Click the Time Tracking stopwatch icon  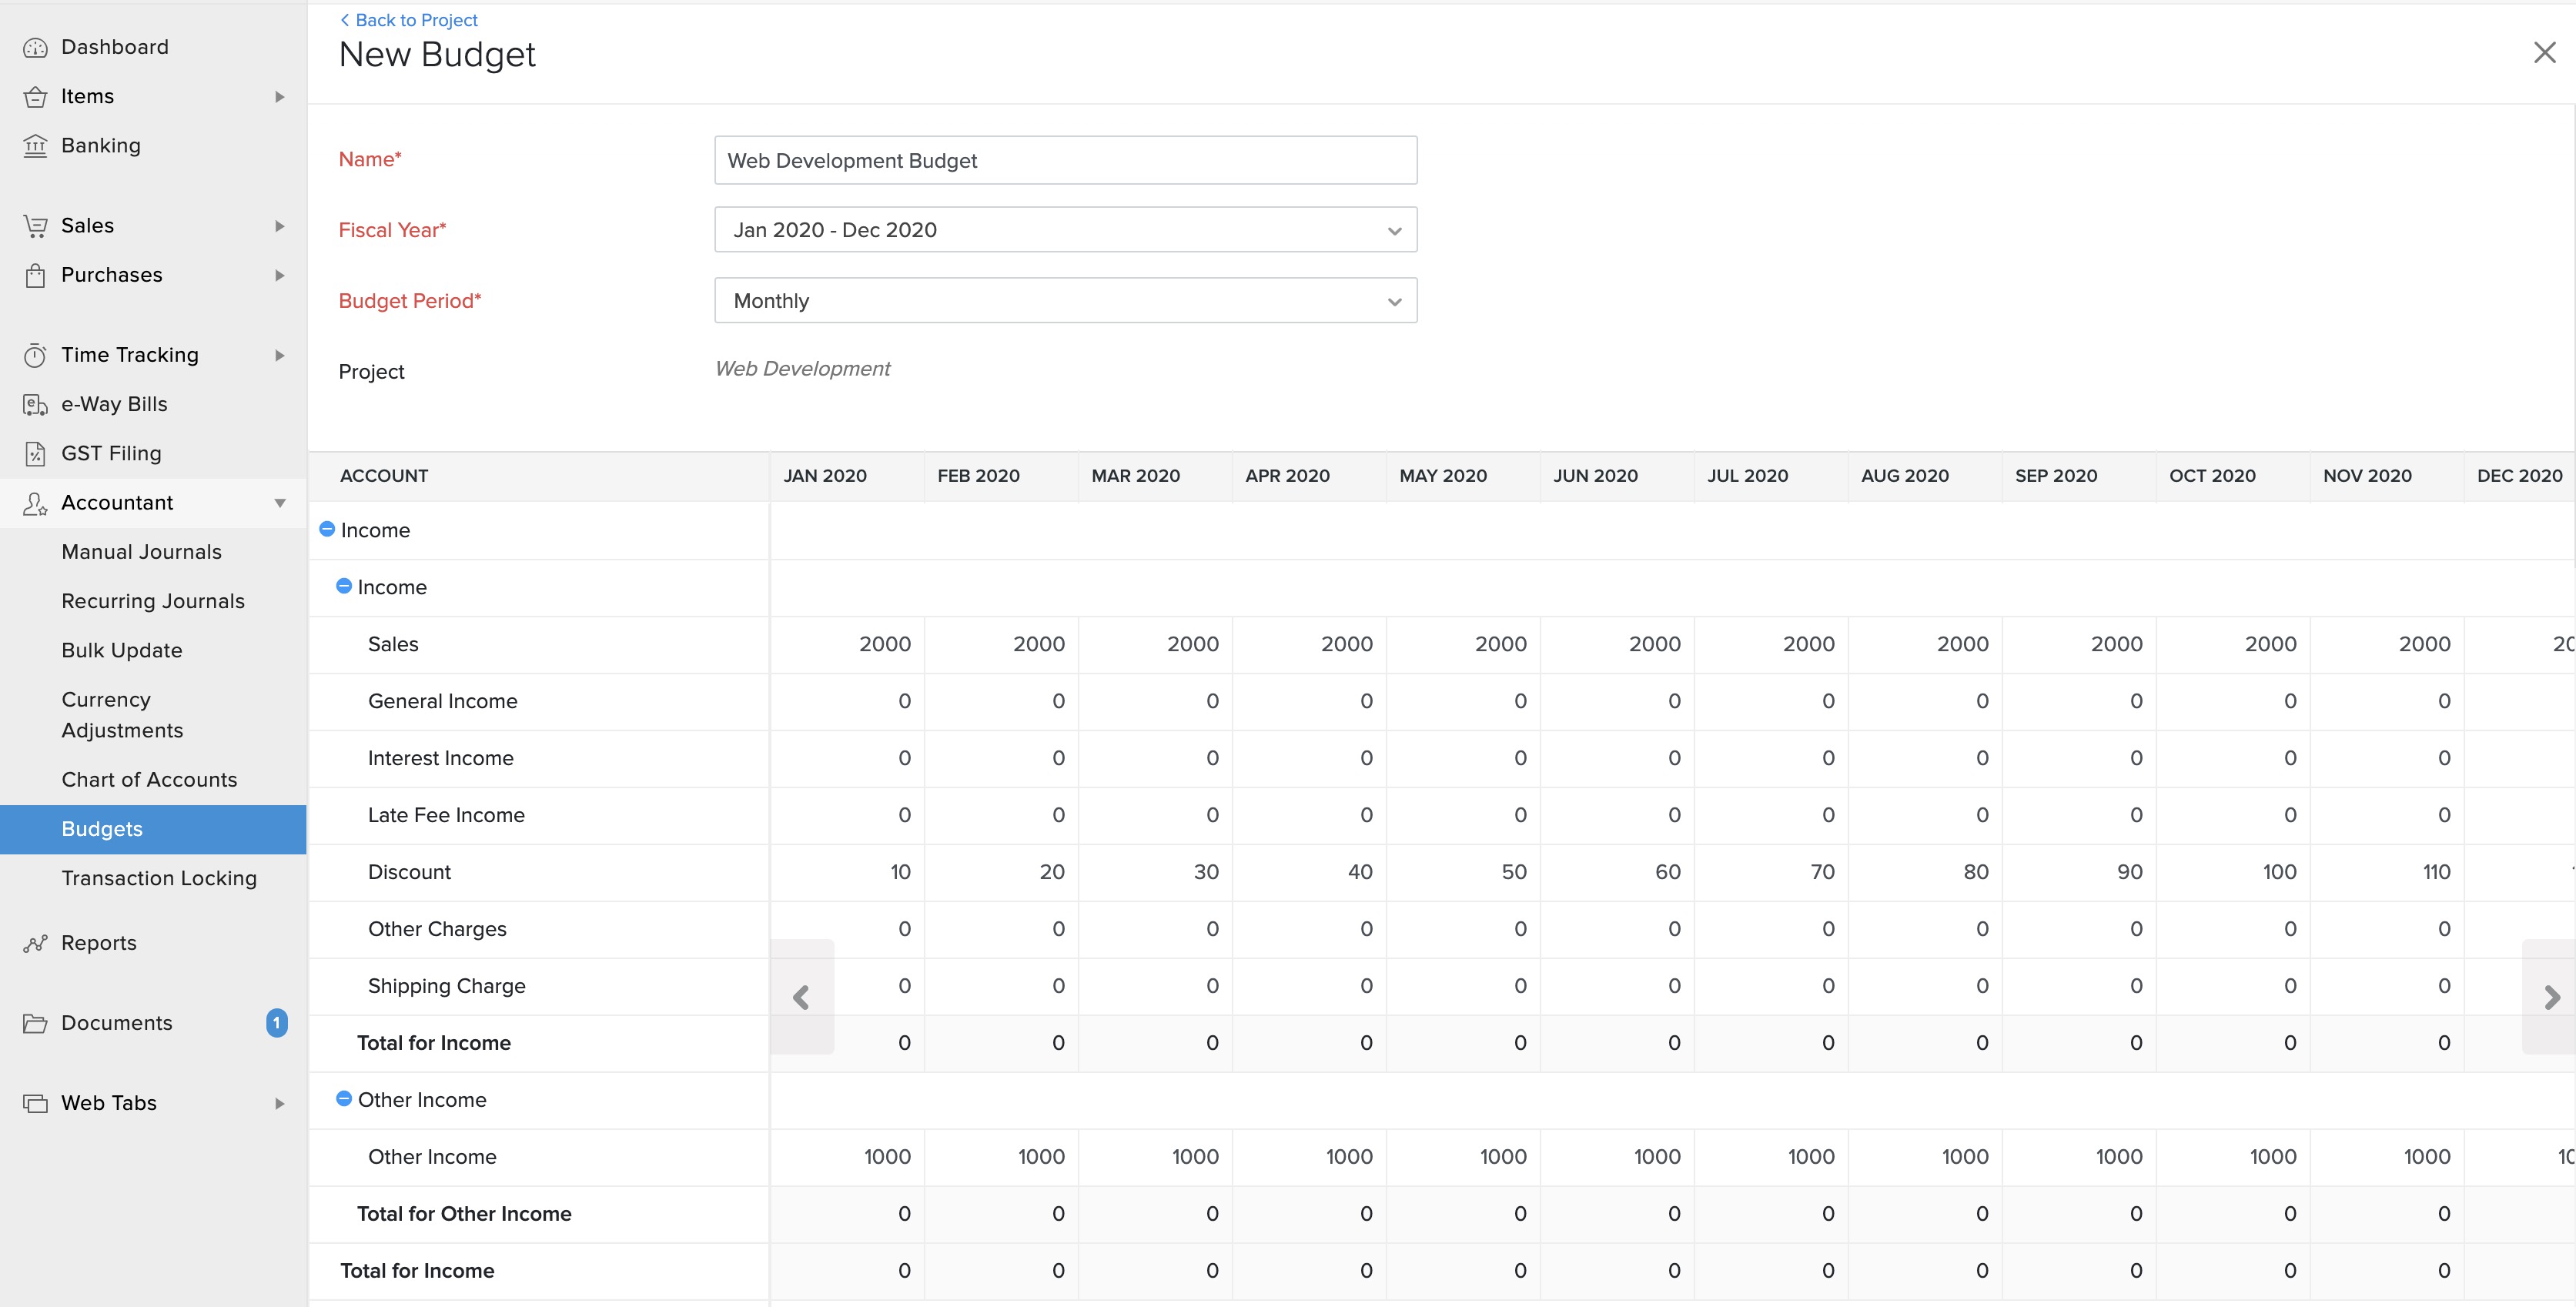(35, 355)
